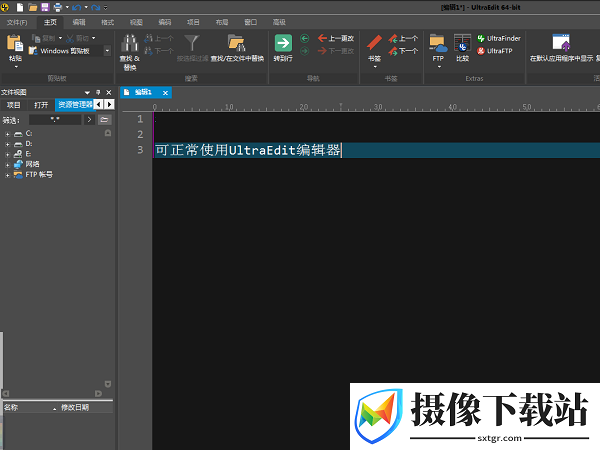This screenshot has height=450, width=600.
Task: Go to next bookmark (下一个)
Action: [x=403, y=51]
